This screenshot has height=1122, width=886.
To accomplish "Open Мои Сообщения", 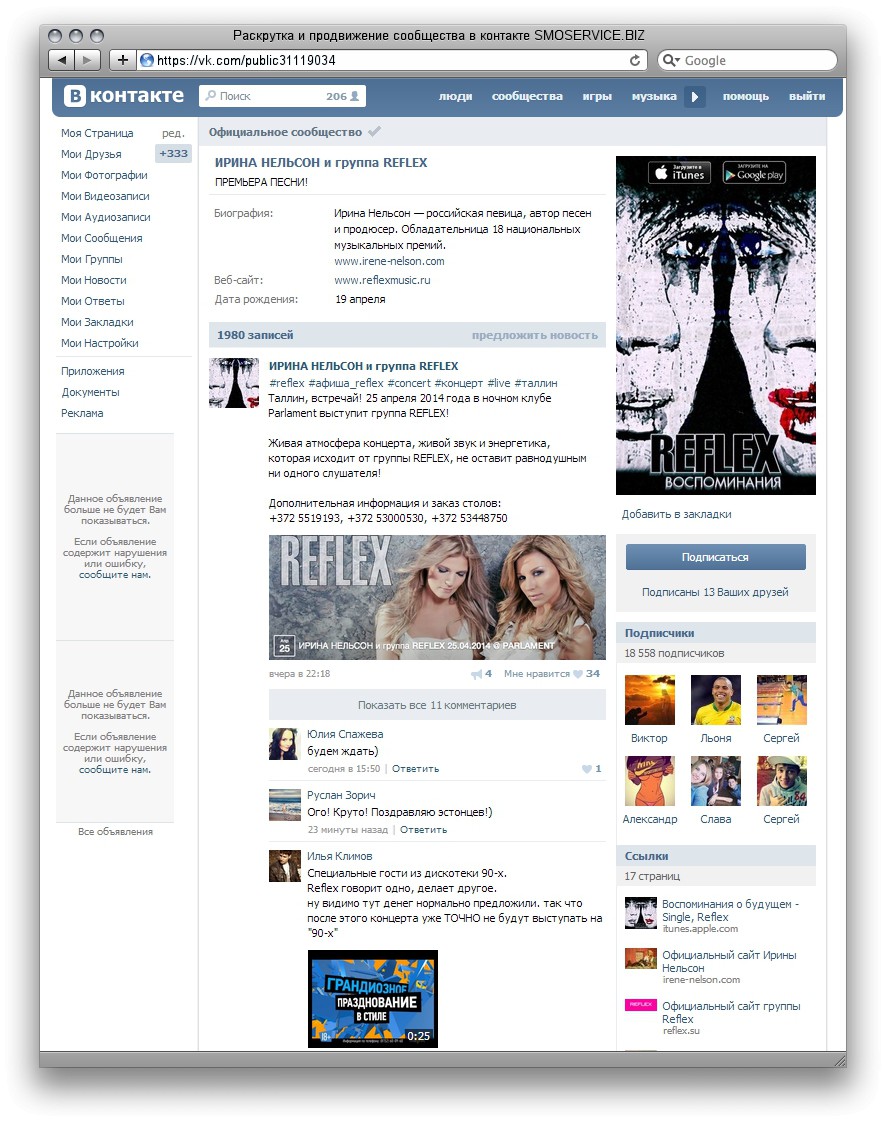I will [102, 238].
